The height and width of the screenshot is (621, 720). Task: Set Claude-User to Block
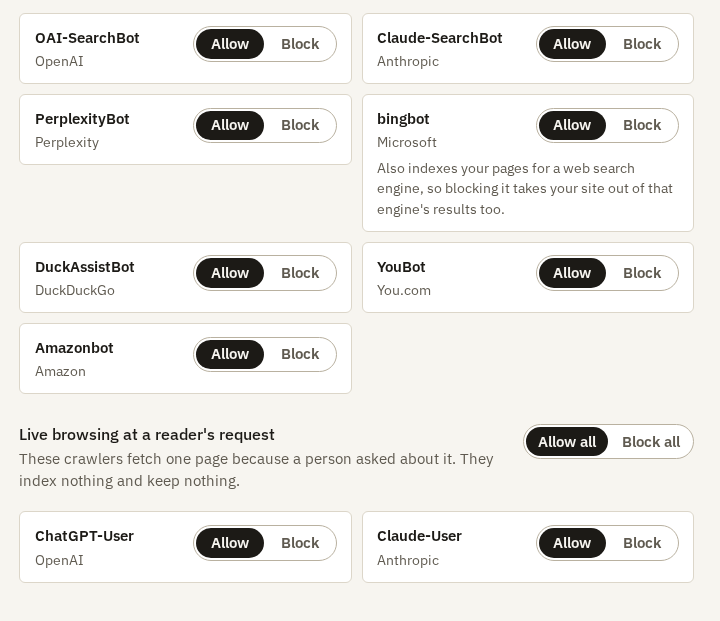click(x=642, y=543)
